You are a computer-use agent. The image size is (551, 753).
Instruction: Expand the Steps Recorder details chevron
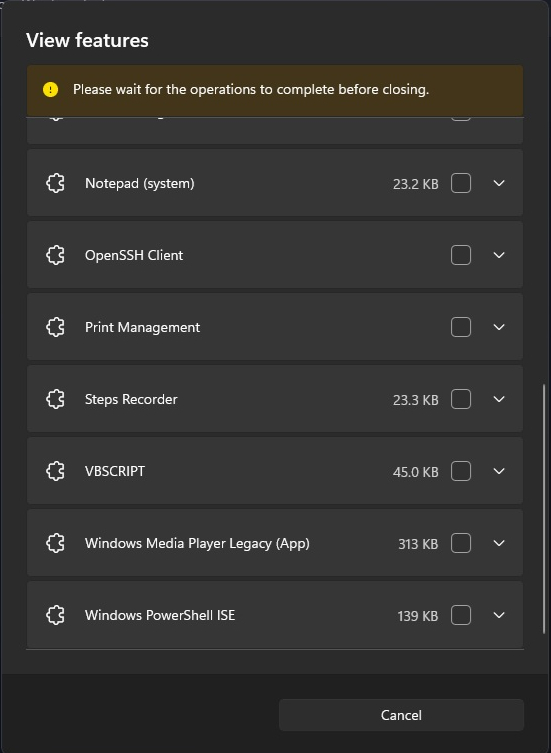(499, 399)
